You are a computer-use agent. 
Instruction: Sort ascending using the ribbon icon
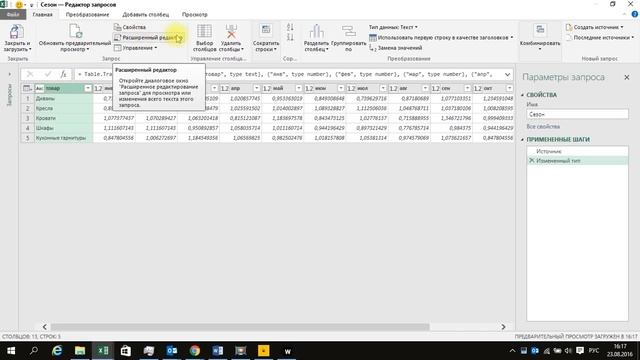click(290, 27)
